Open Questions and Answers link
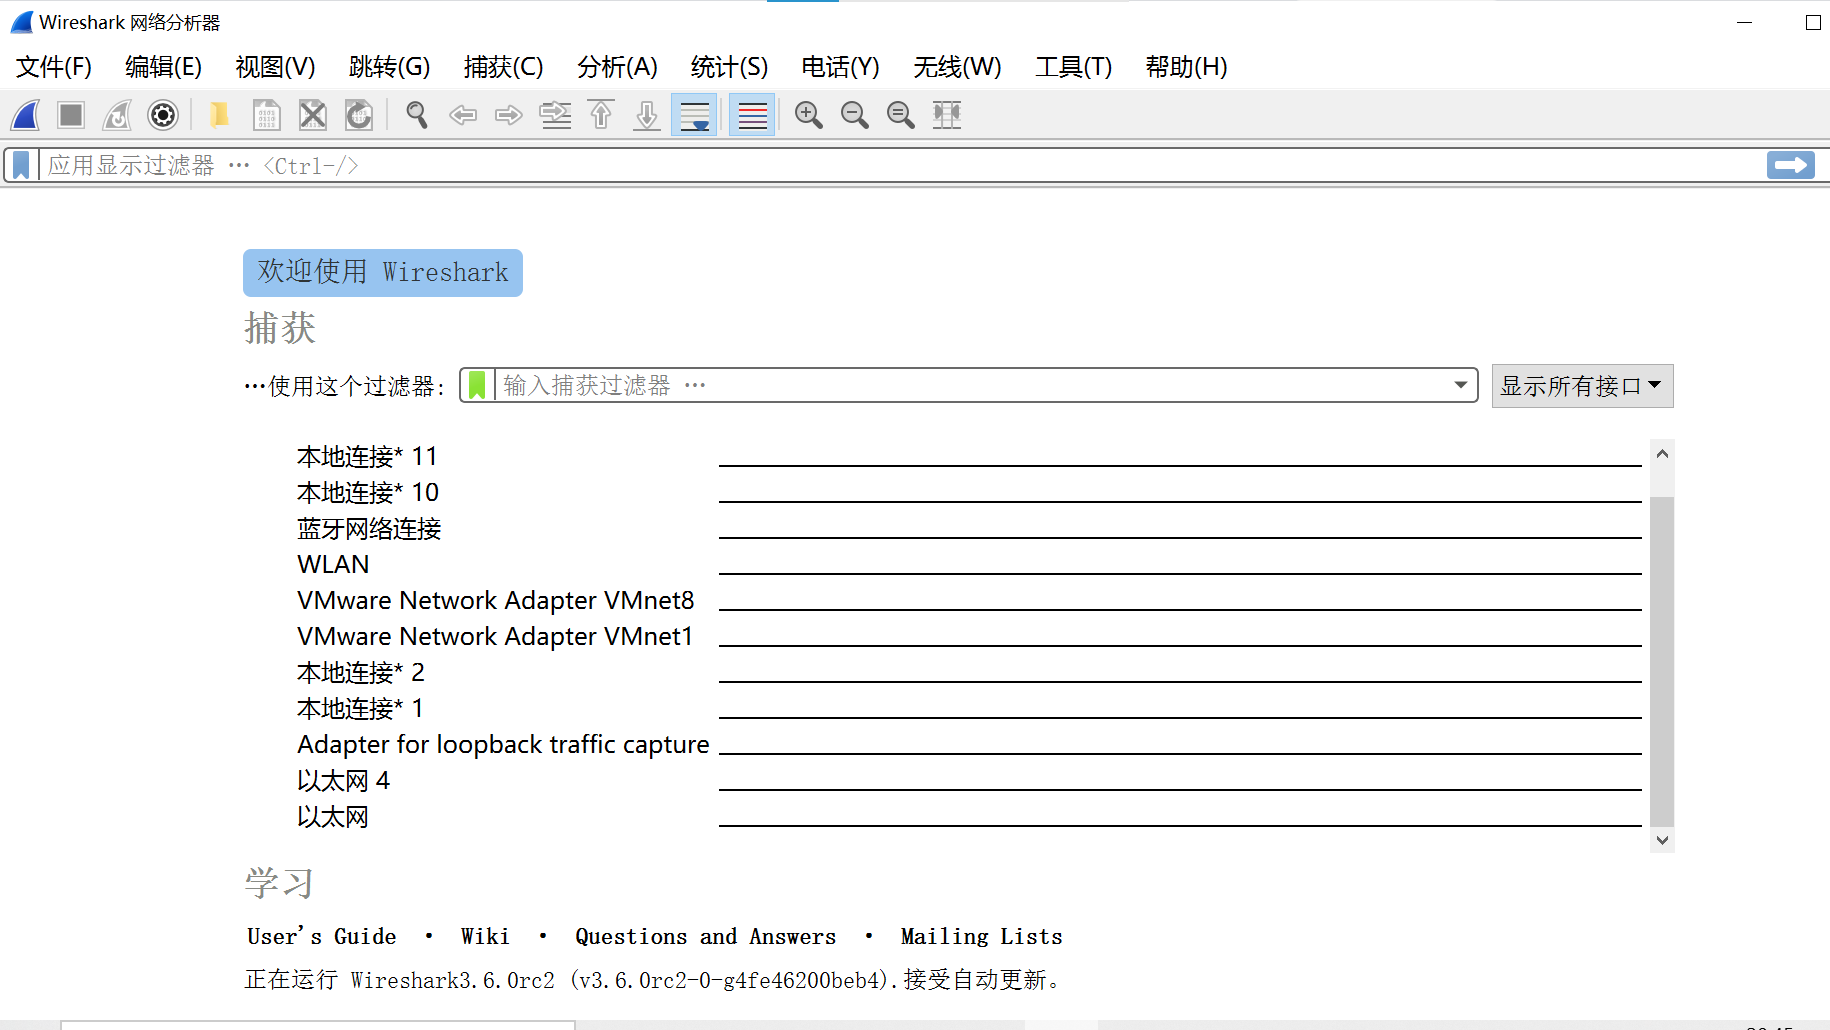Viewport: 1830px width, 1030px height. click(x=705, y=937)
